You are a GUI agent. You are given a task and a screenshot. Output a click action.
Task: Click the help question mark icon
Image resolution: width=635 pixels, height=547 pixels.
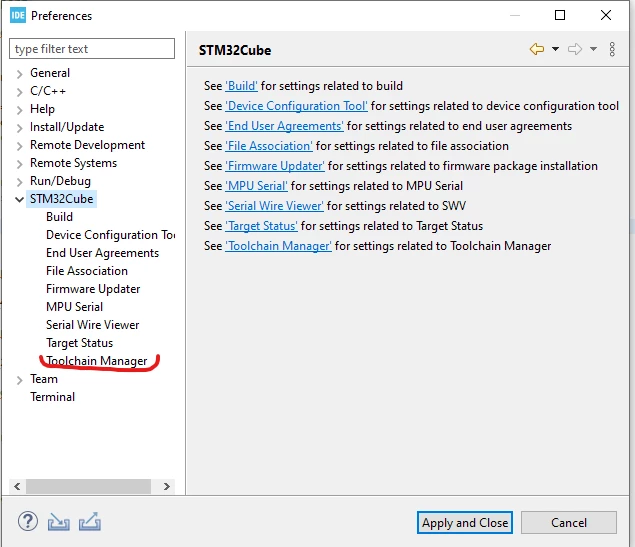28,521
